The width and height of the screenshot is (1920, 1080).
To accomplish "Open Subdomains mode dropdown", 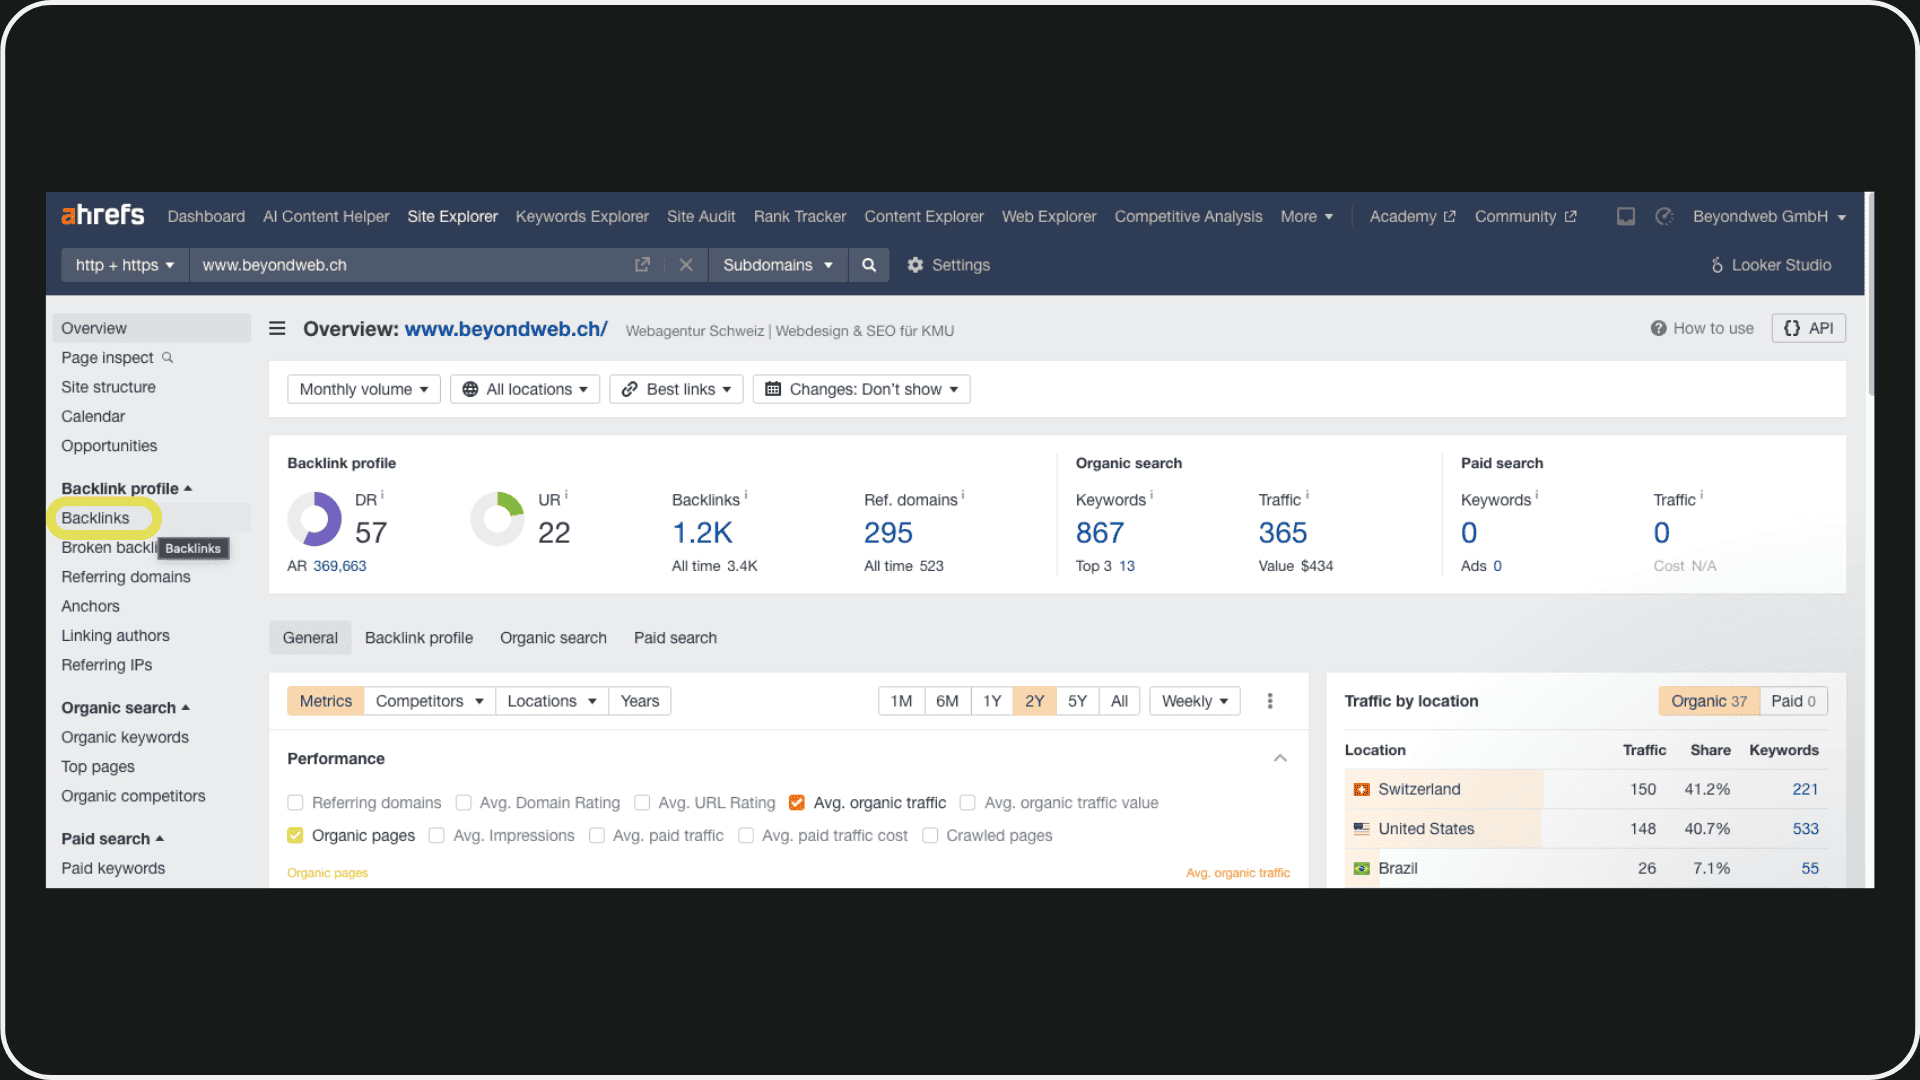I will coord(778,265).
